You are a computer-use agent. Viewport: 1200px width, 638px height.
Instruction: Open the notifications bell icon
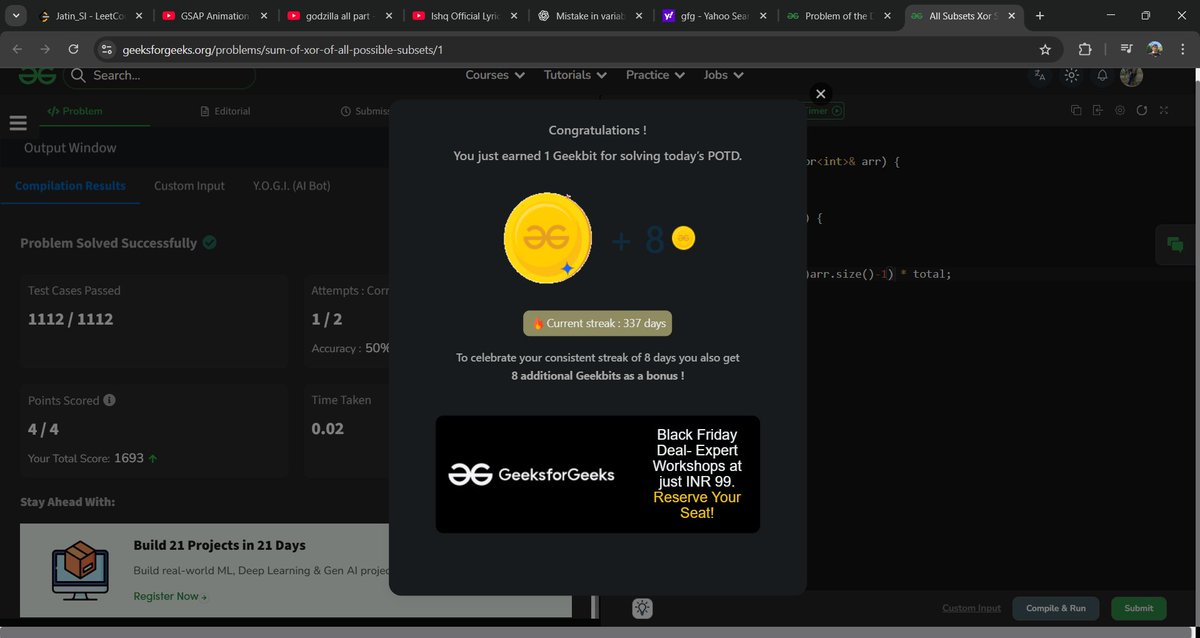point(1102,75)
